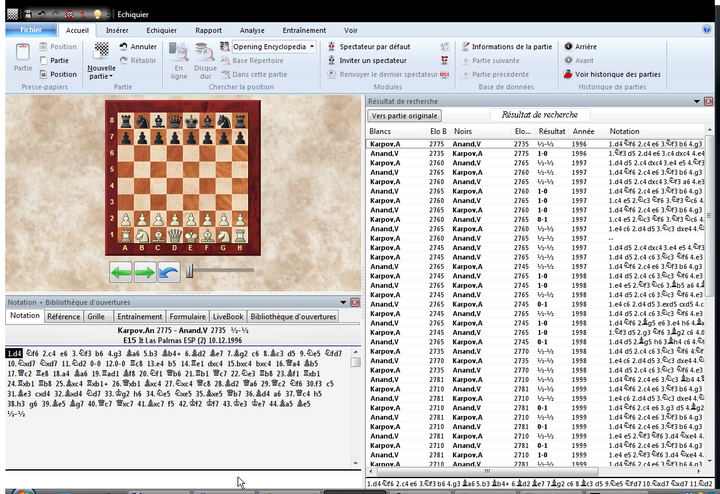Click the save disk icon in title bar
The width and height of the screenshot is (720, 494).
click(x=28, y=14)
